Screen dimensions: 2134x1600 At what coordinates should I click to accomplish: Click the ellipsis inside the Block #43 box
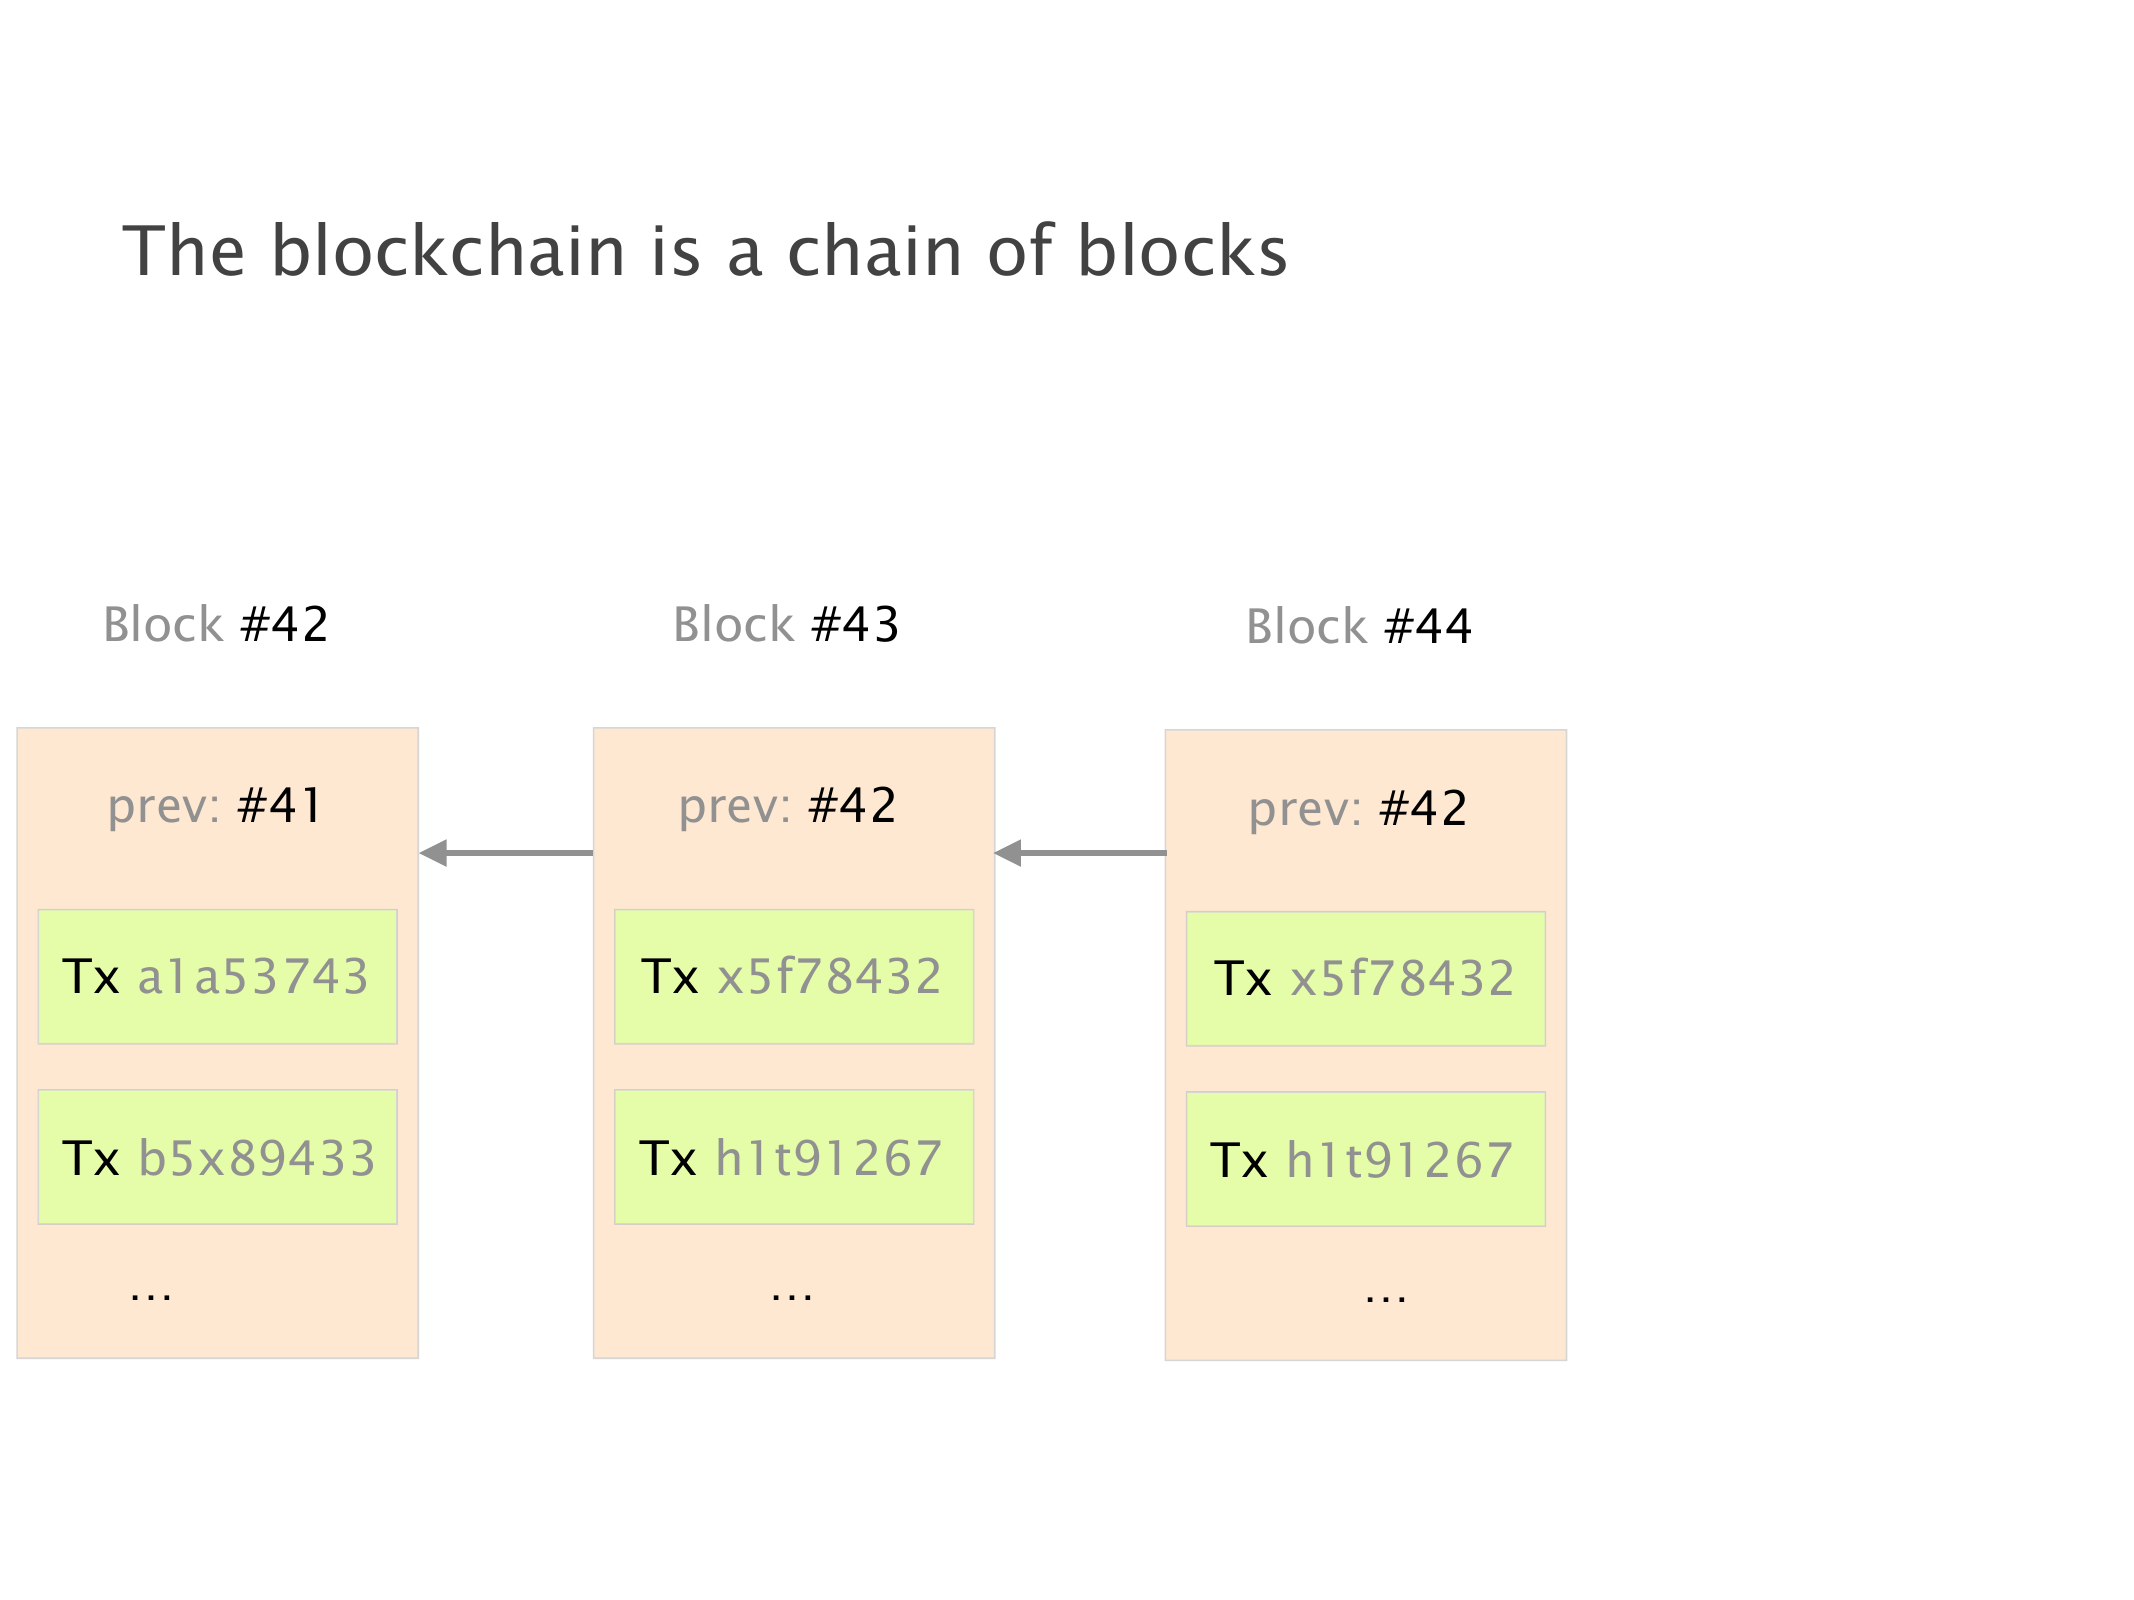point(792,1294)
